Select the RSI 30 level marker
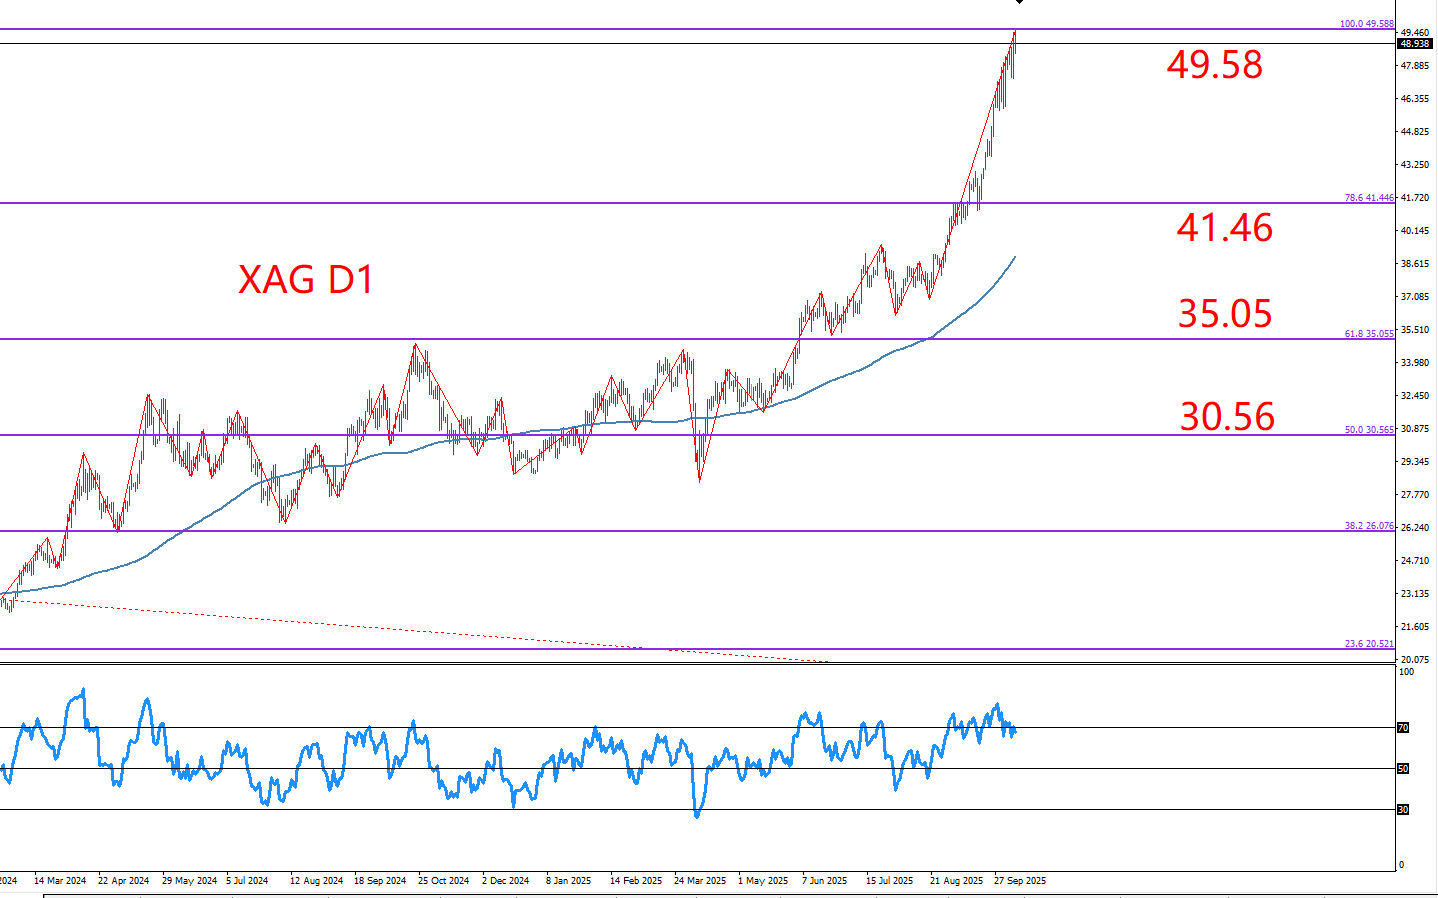 coord(1403,810)
